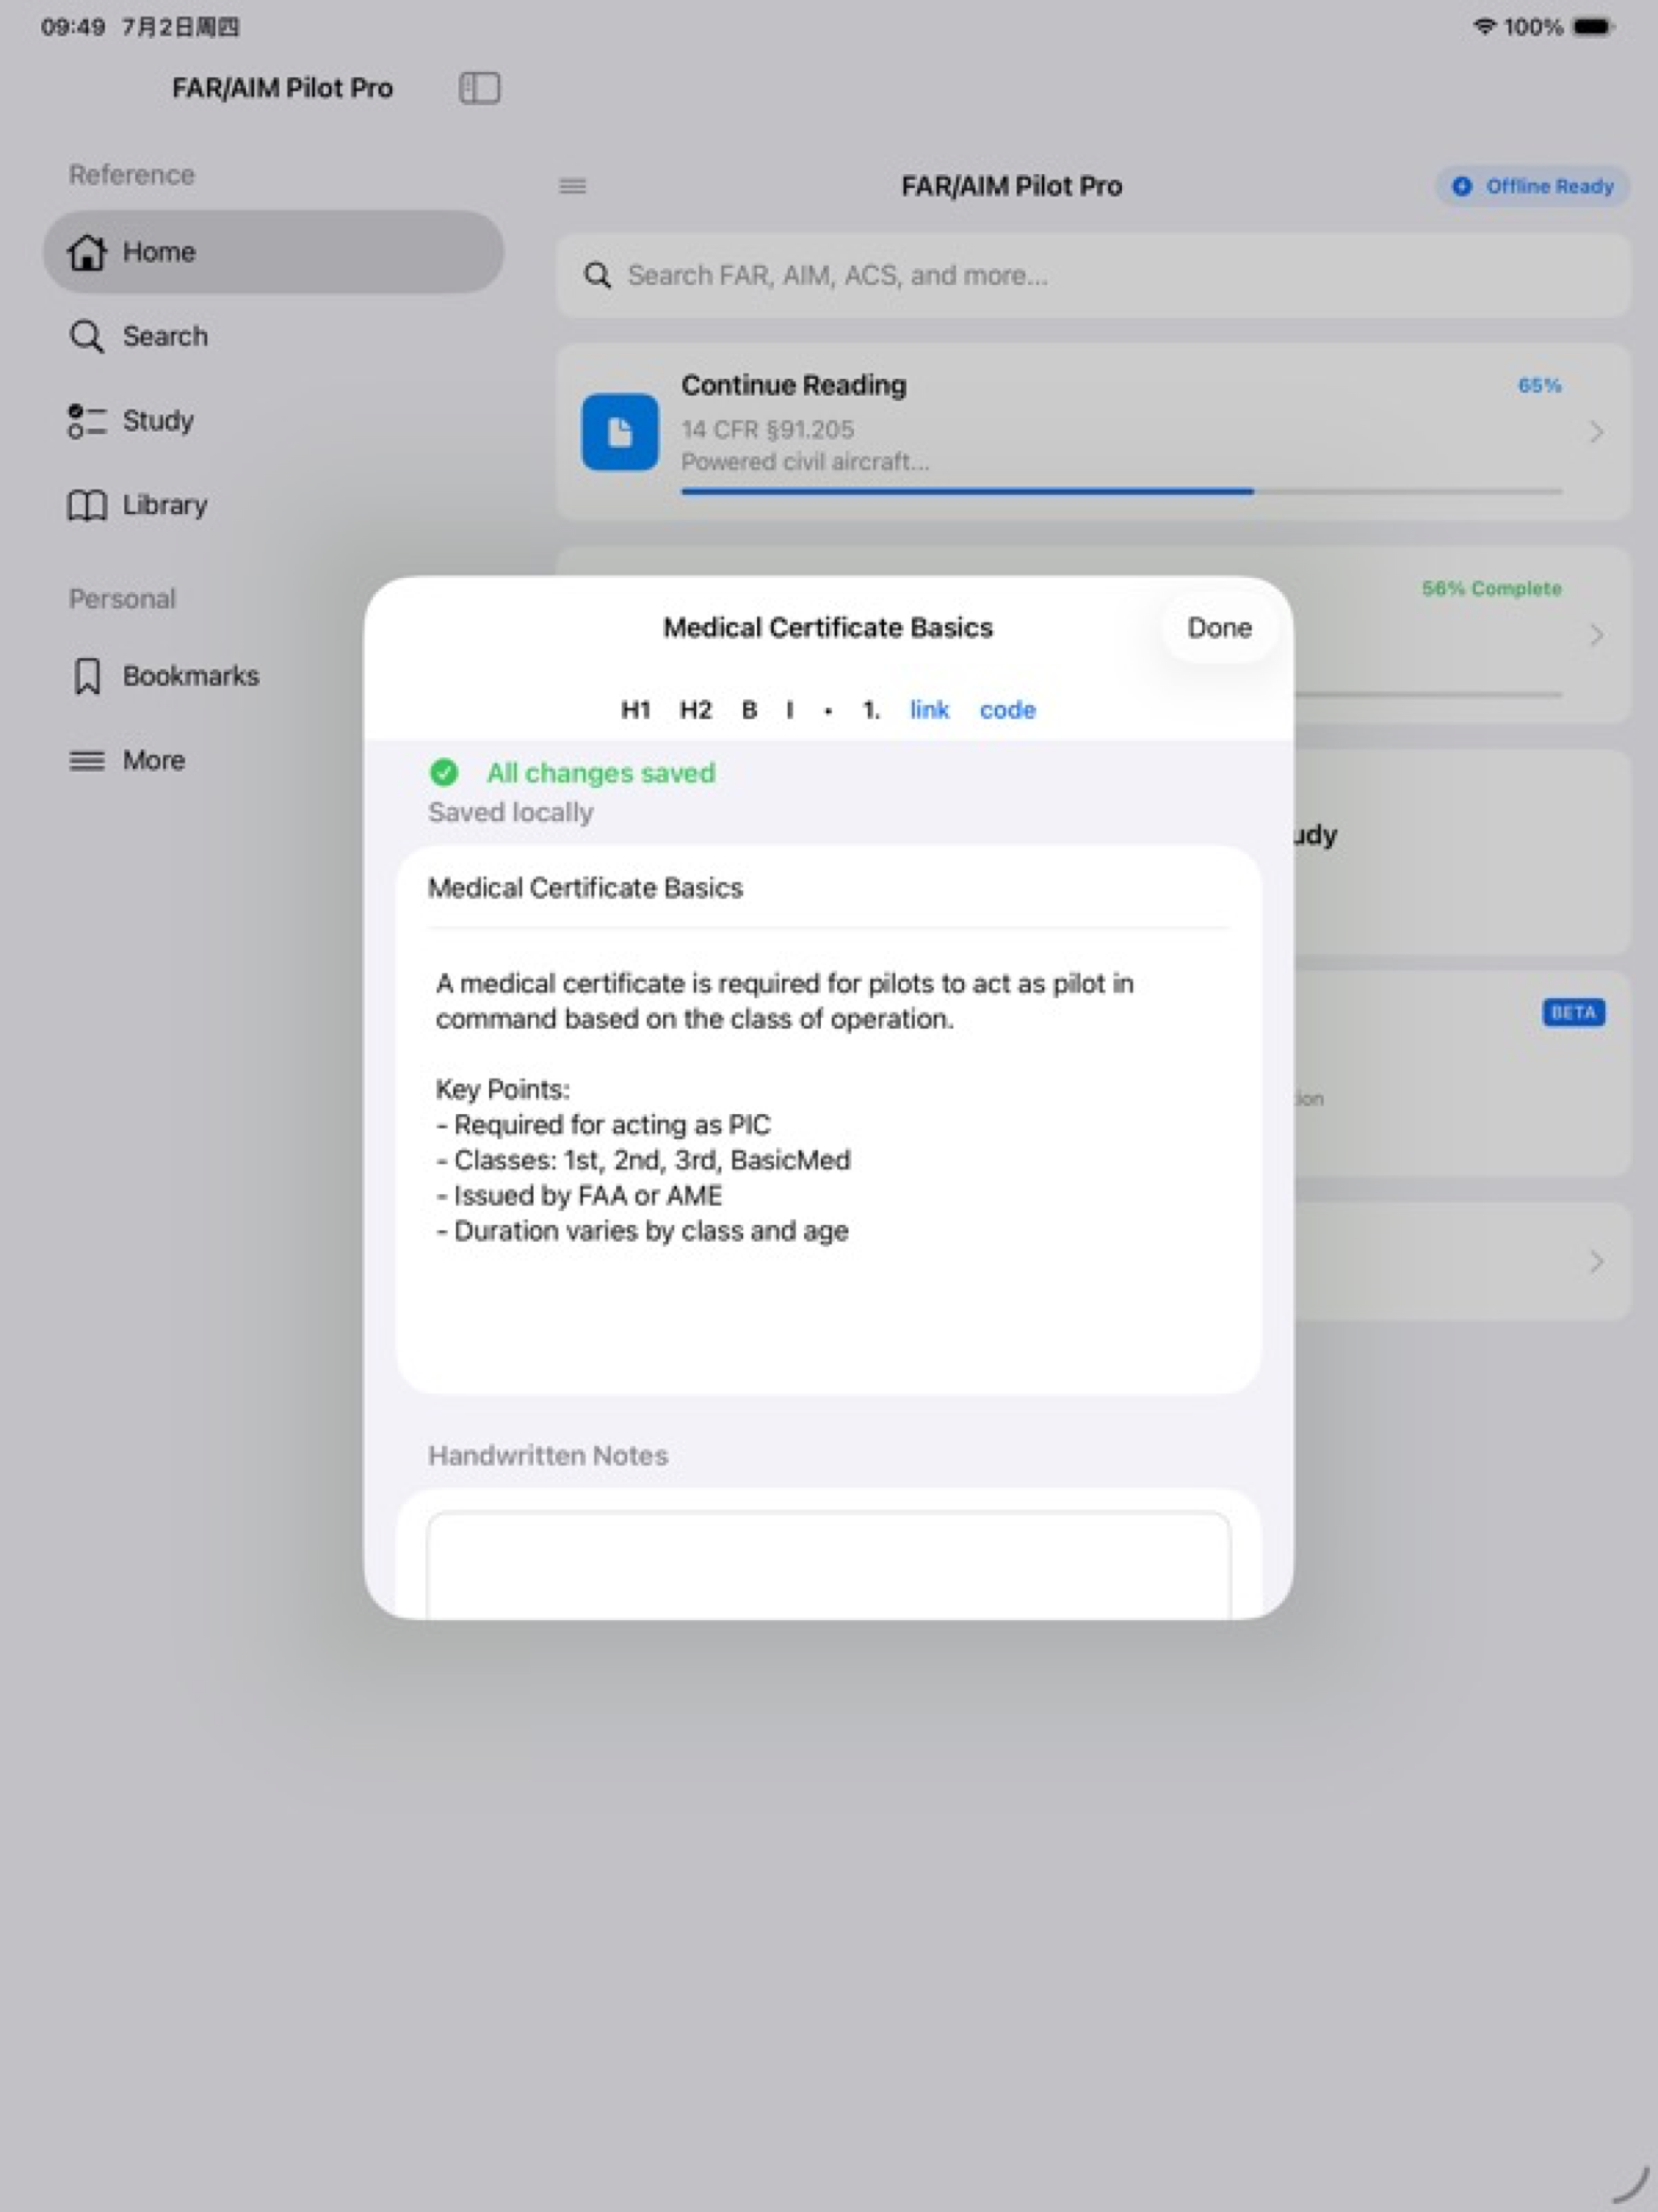Click the magnifier icon in search field
The height and width of the screenshot is (2212, 1658).
pos(598,276)
